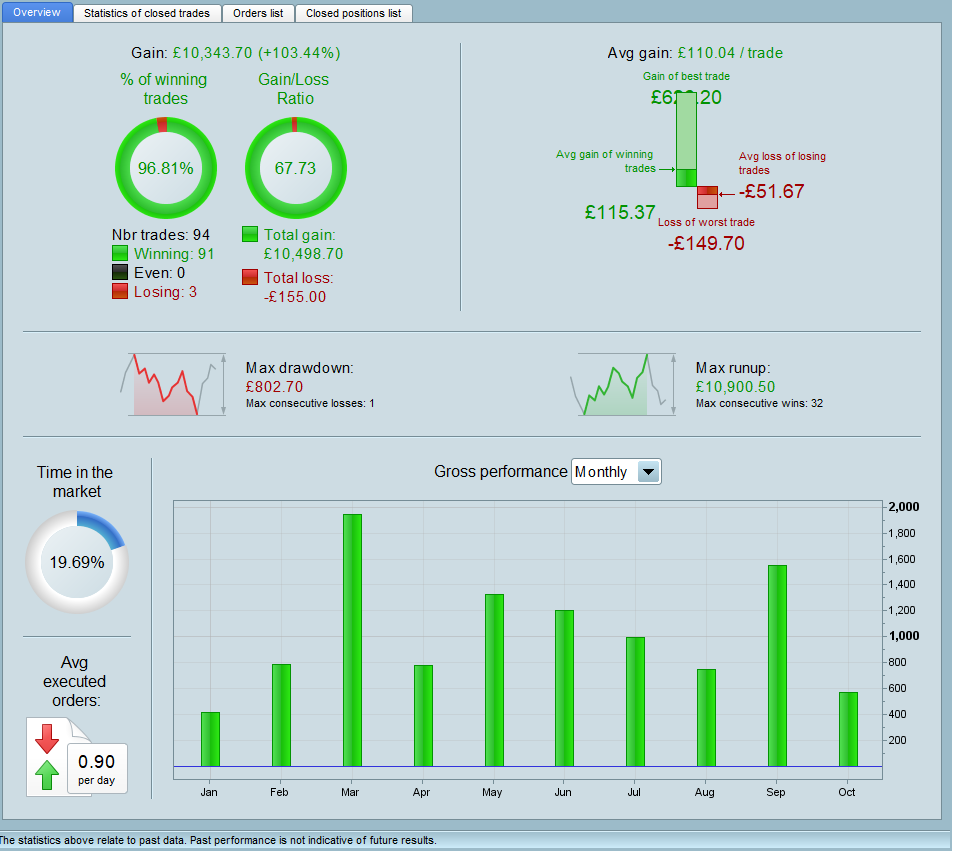
Task: Click the £10,900.50 max runup value
Action: [735, 386]
